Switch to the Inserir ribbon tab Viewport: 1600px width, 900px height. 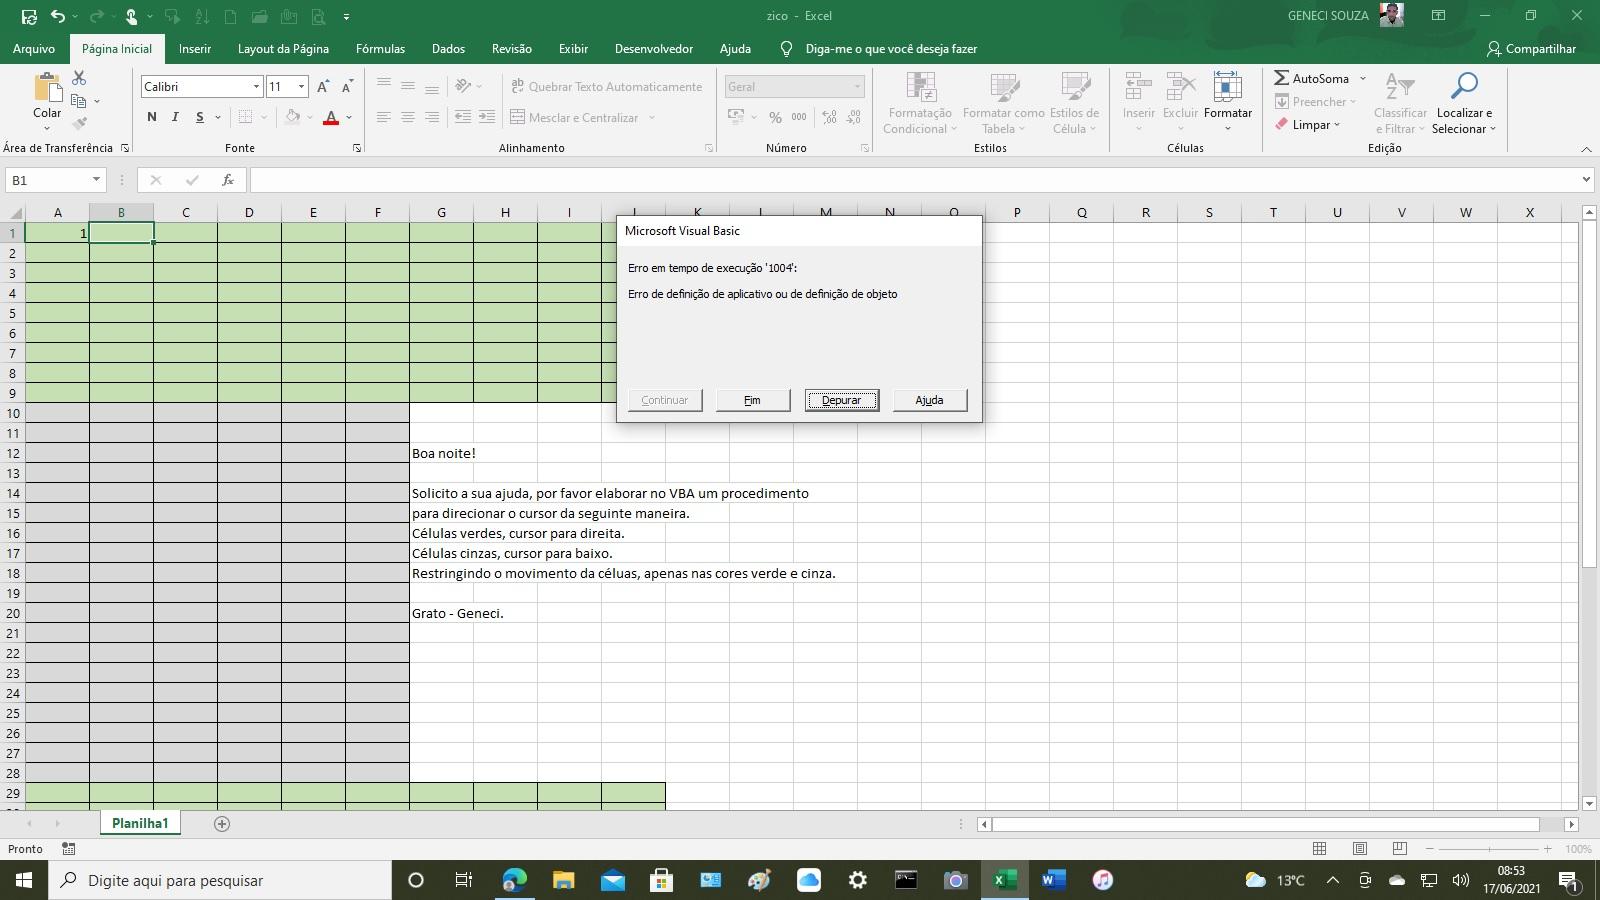click(195, 49)
